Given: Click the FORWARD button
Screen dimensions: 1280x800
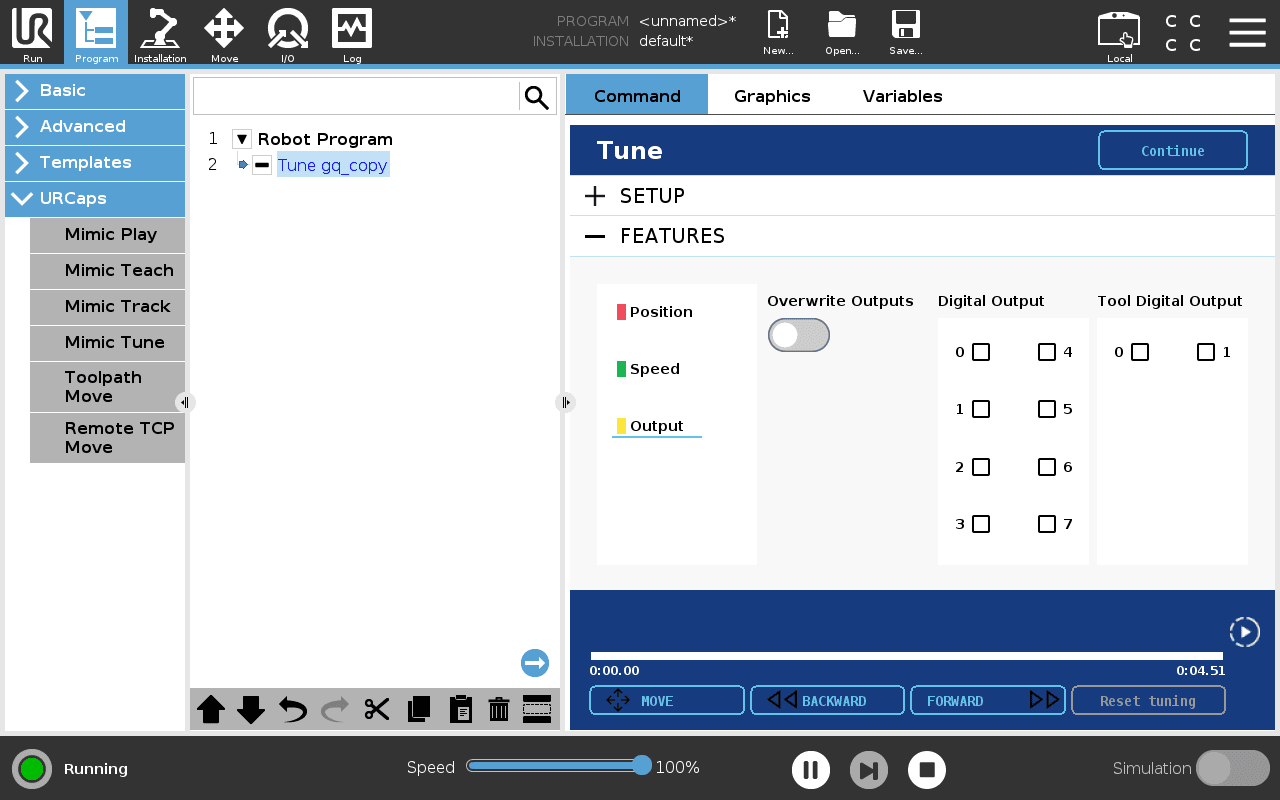Looking at the screenshot, I should [x=987, y=701].
